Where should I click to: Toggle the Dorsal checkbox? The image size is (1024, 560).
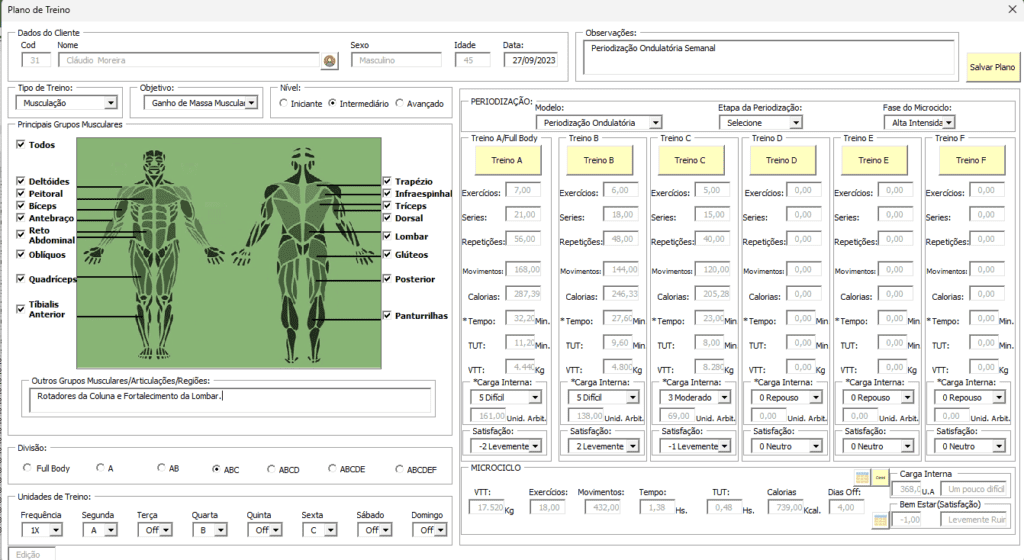tap(387, 217)
